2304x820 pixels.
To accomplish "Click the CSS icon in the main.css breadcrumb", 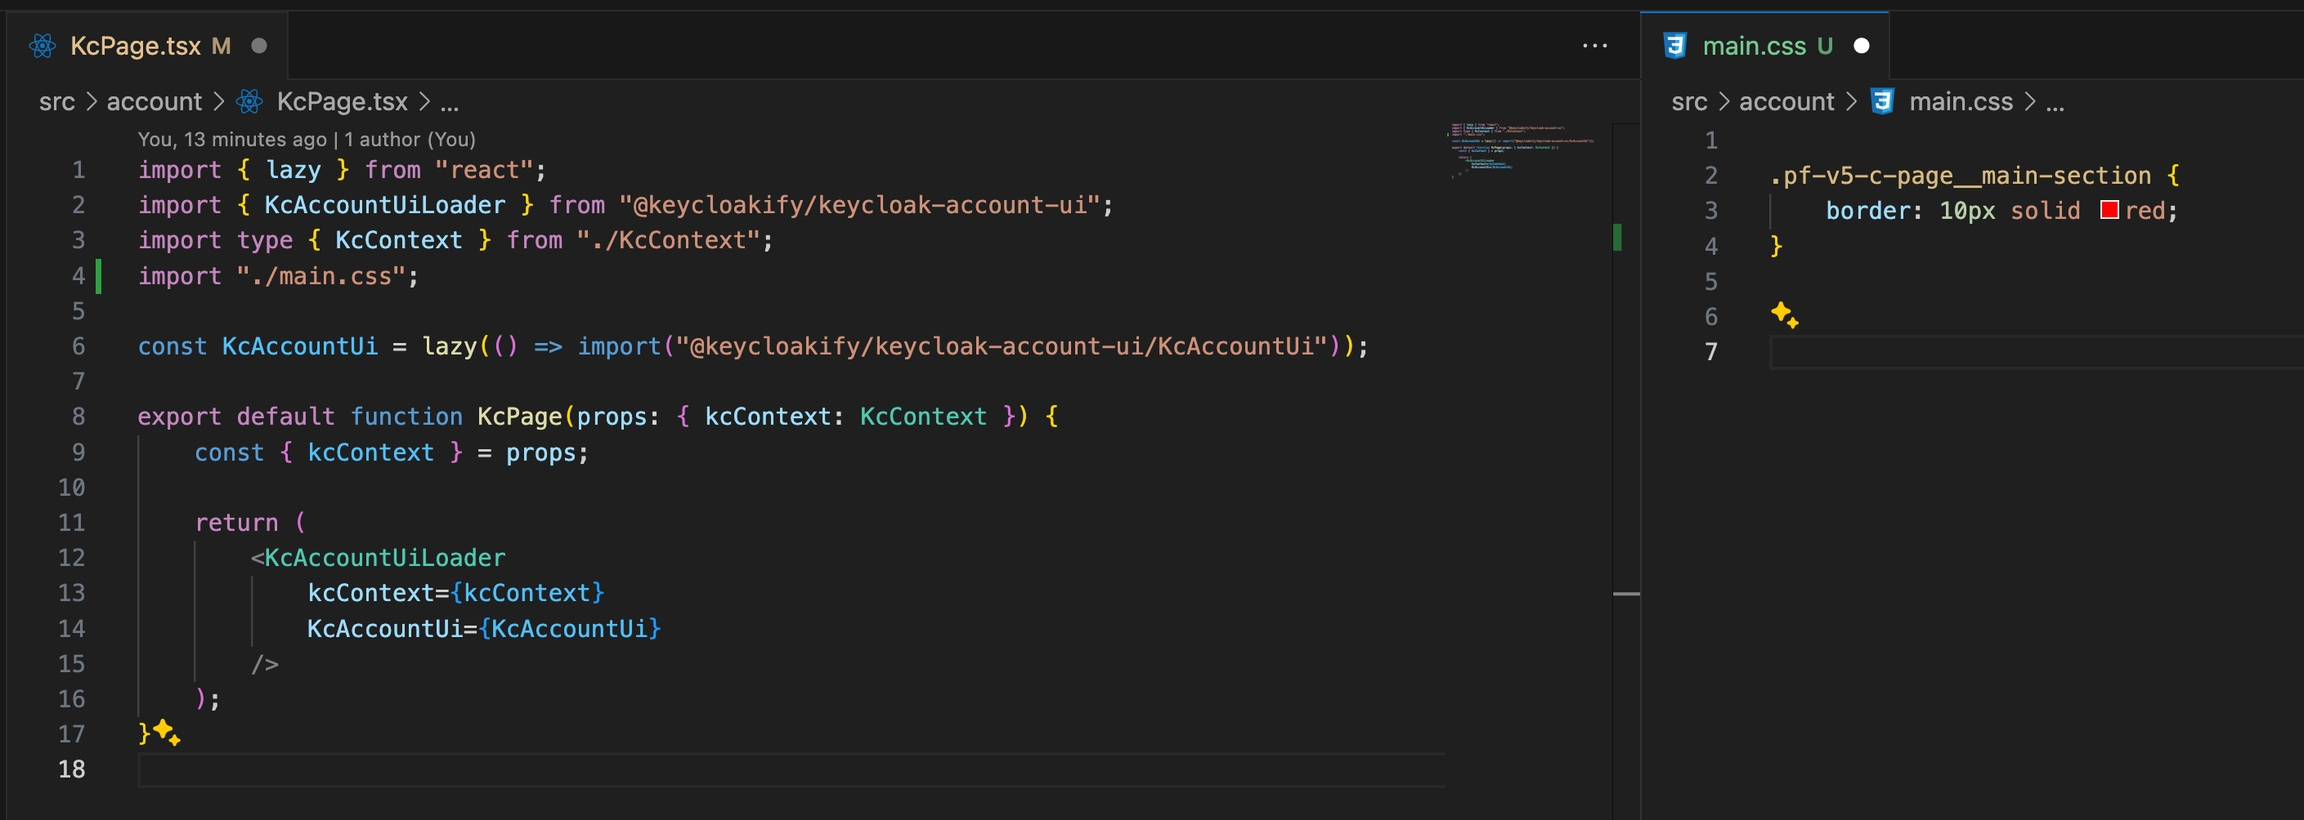I will pos(1882,102).
